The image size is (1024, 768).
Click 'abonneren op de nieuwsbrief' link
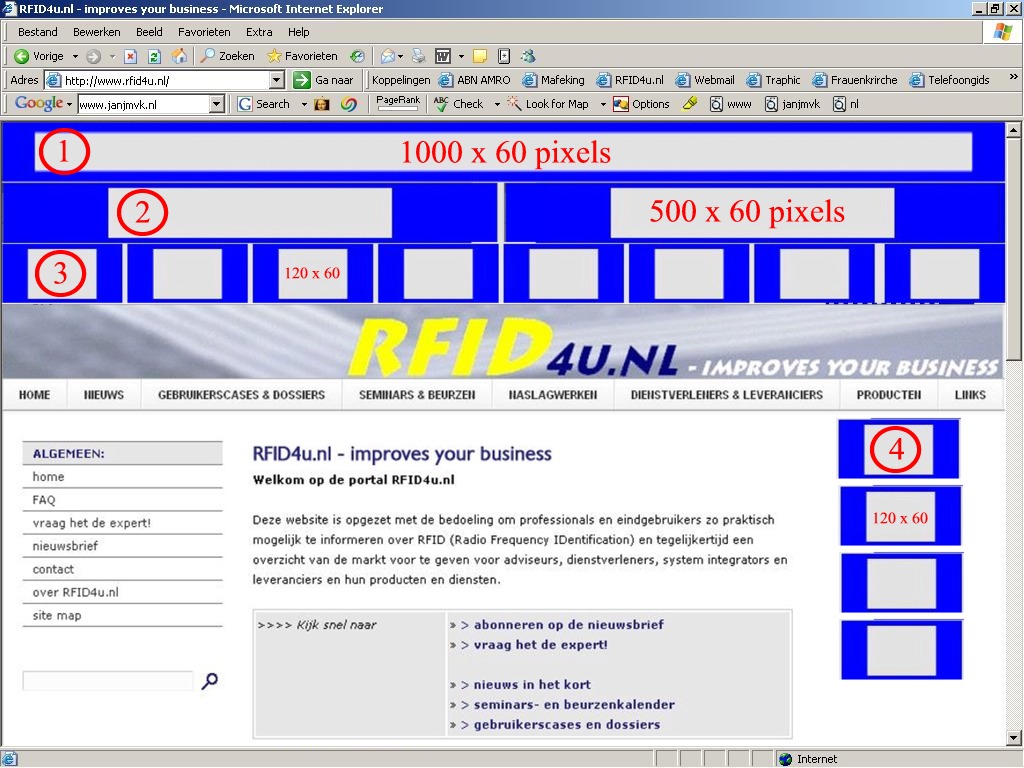[x=569, y=625]
